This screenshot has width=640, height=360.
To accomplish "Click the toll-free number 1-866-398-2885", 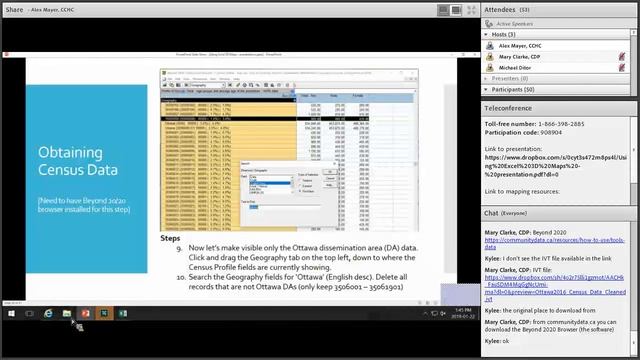I will (561, 124).
